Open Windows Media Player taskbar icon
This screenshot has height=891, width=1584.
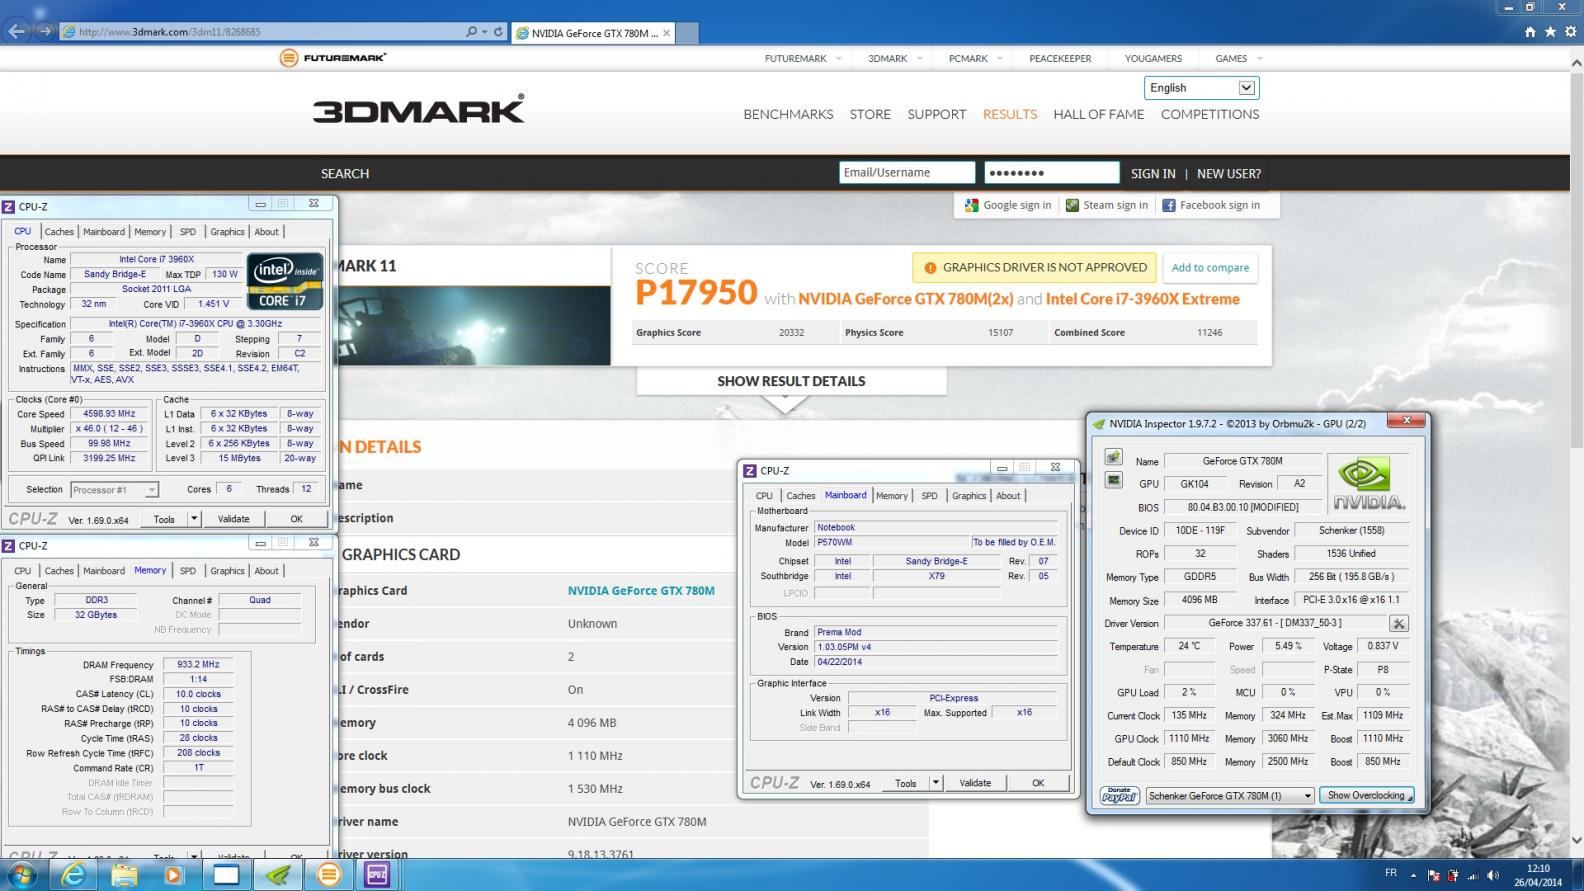(x=175, y=874)
